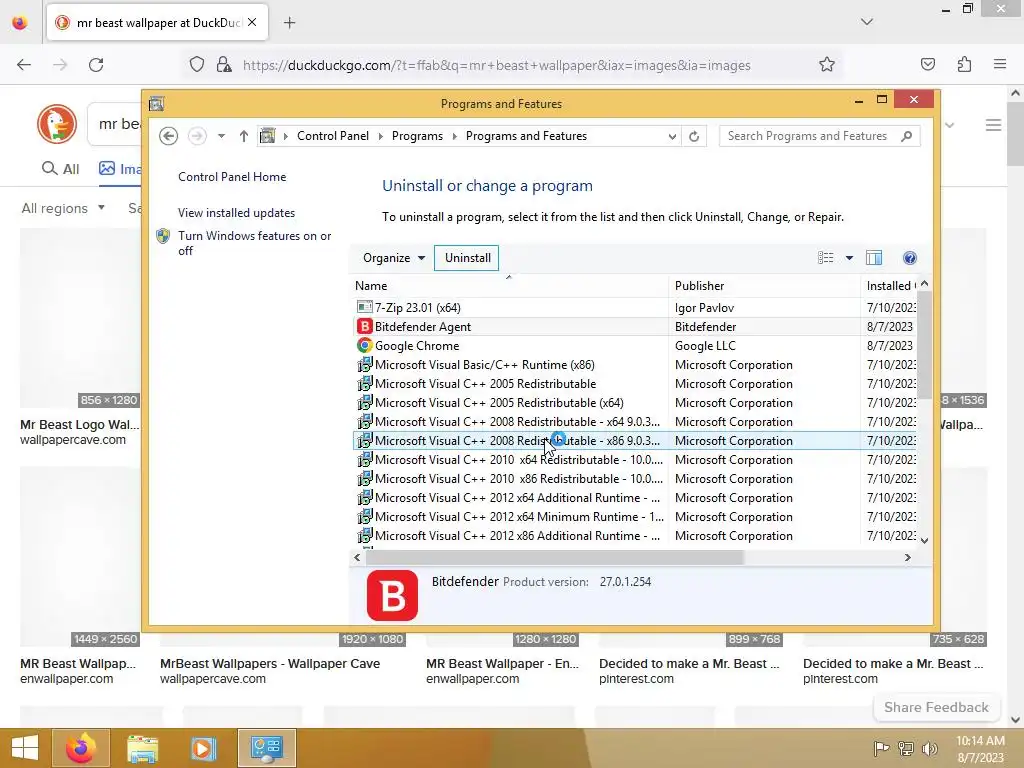1024x768 pixels.
Task: Go back in Firefox with the back arrow
Action: [x=24, y=65]
